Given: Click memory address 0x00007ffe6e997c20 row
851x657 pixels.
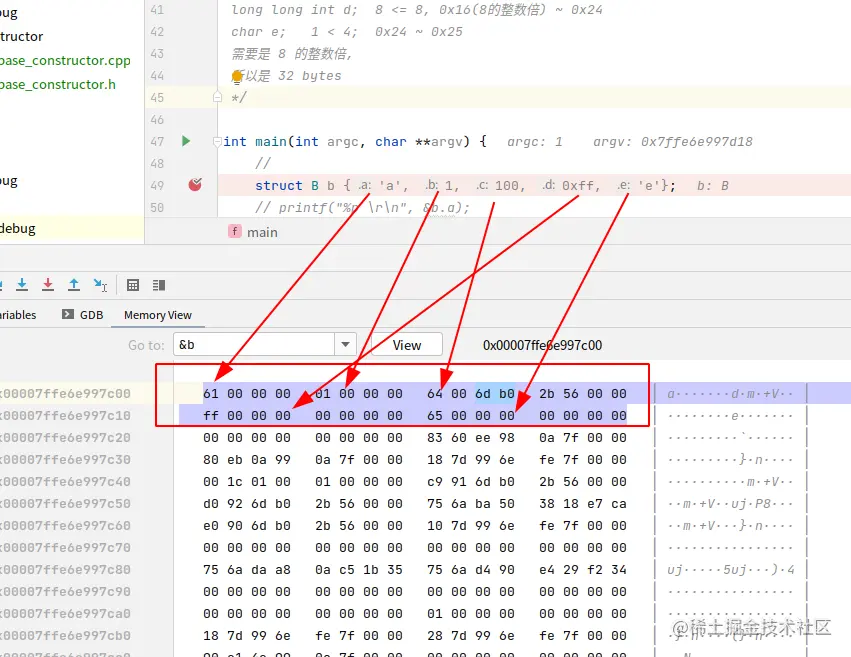Looking at the screenshot, I should 66,438.
